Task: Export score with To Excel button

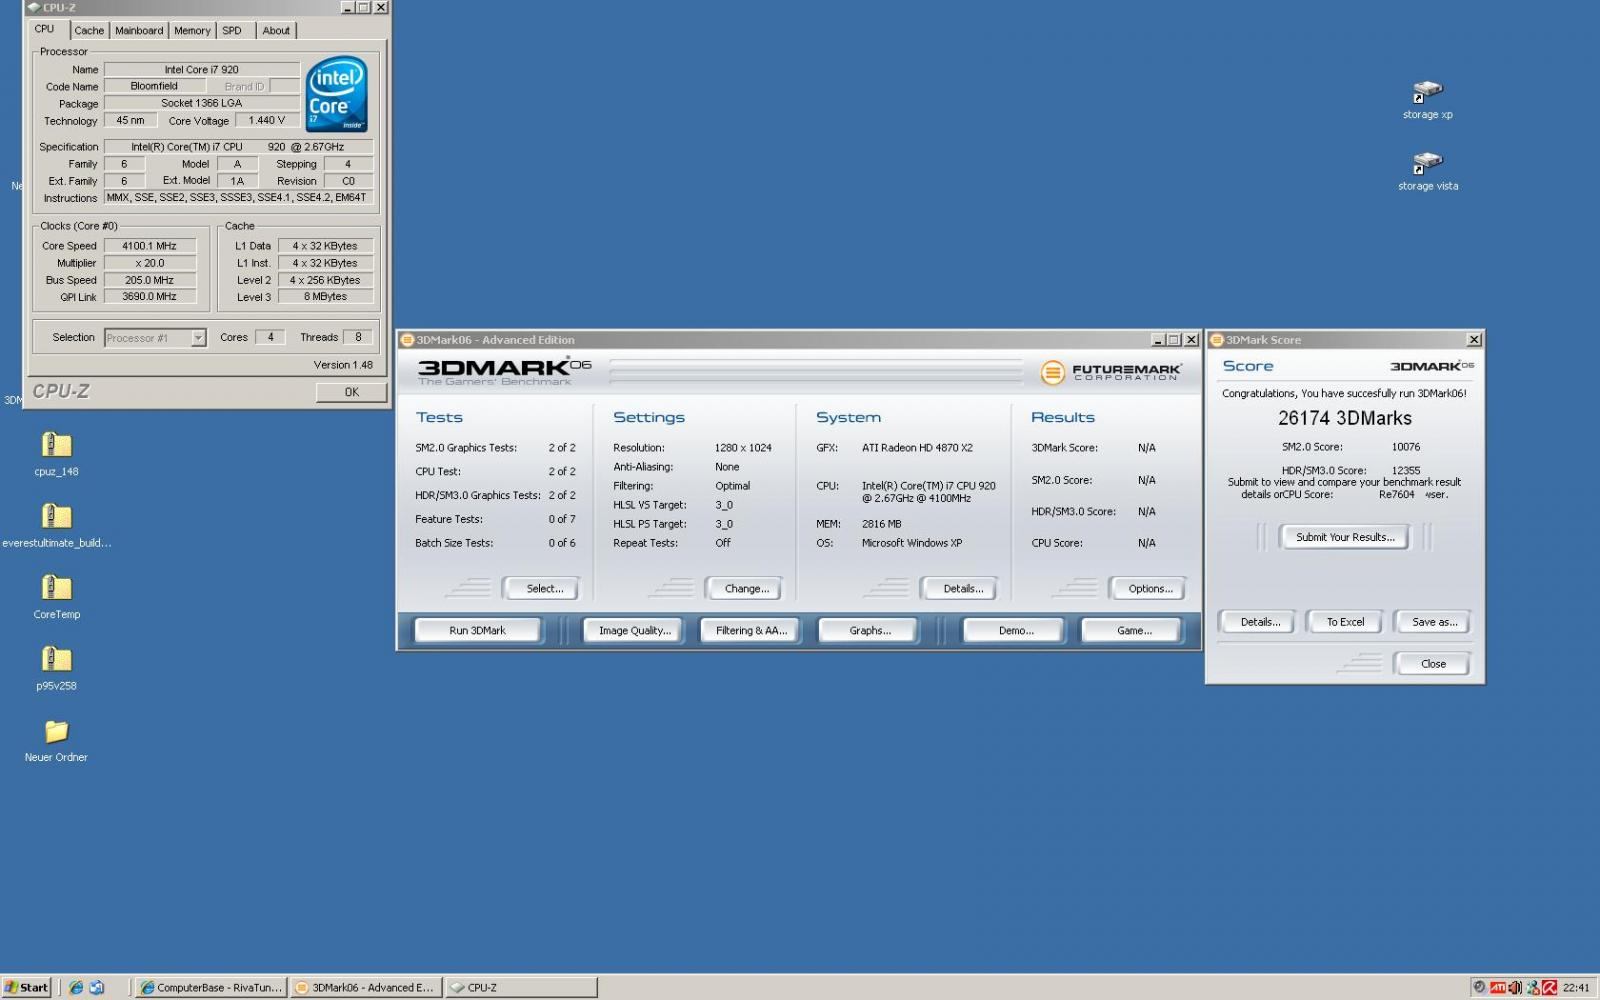Action: [1345, 622]
